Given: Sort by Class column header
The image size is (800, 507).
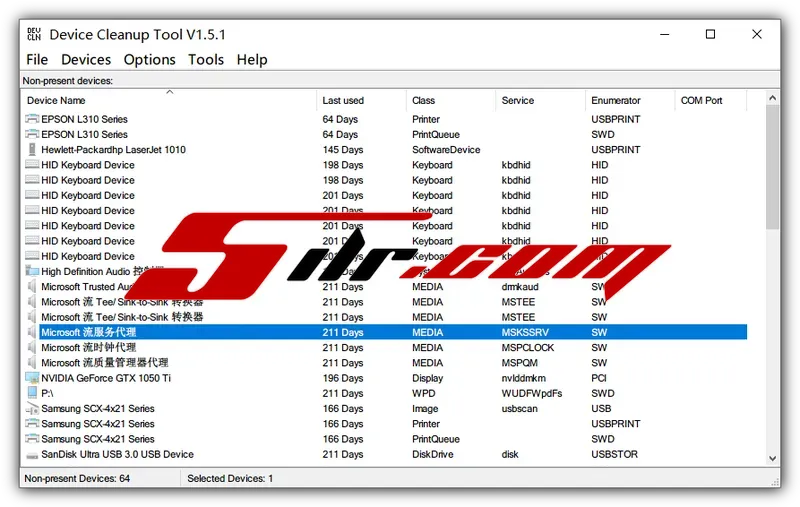Looking at the screenshot, I should [x=451, y=100].
